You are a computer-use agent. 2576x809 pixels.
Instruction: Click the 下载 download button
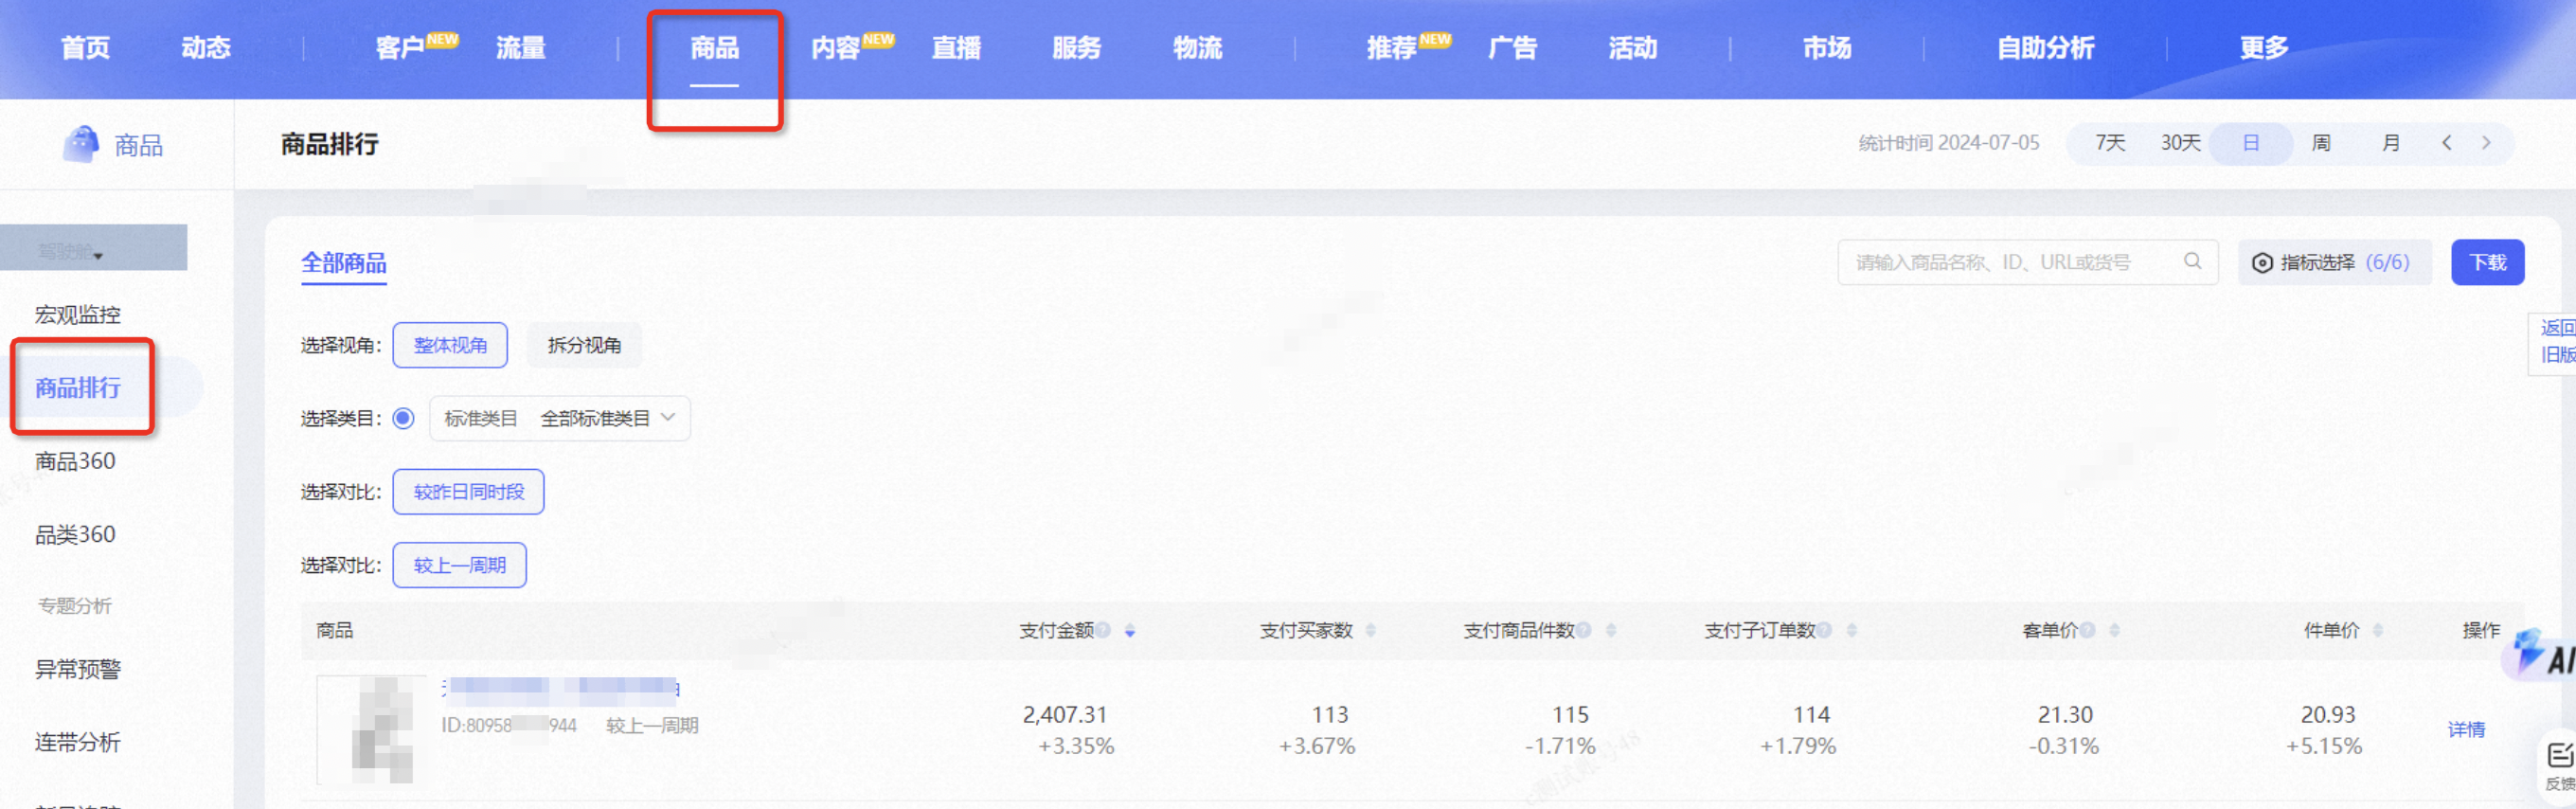click(2487, 263)
